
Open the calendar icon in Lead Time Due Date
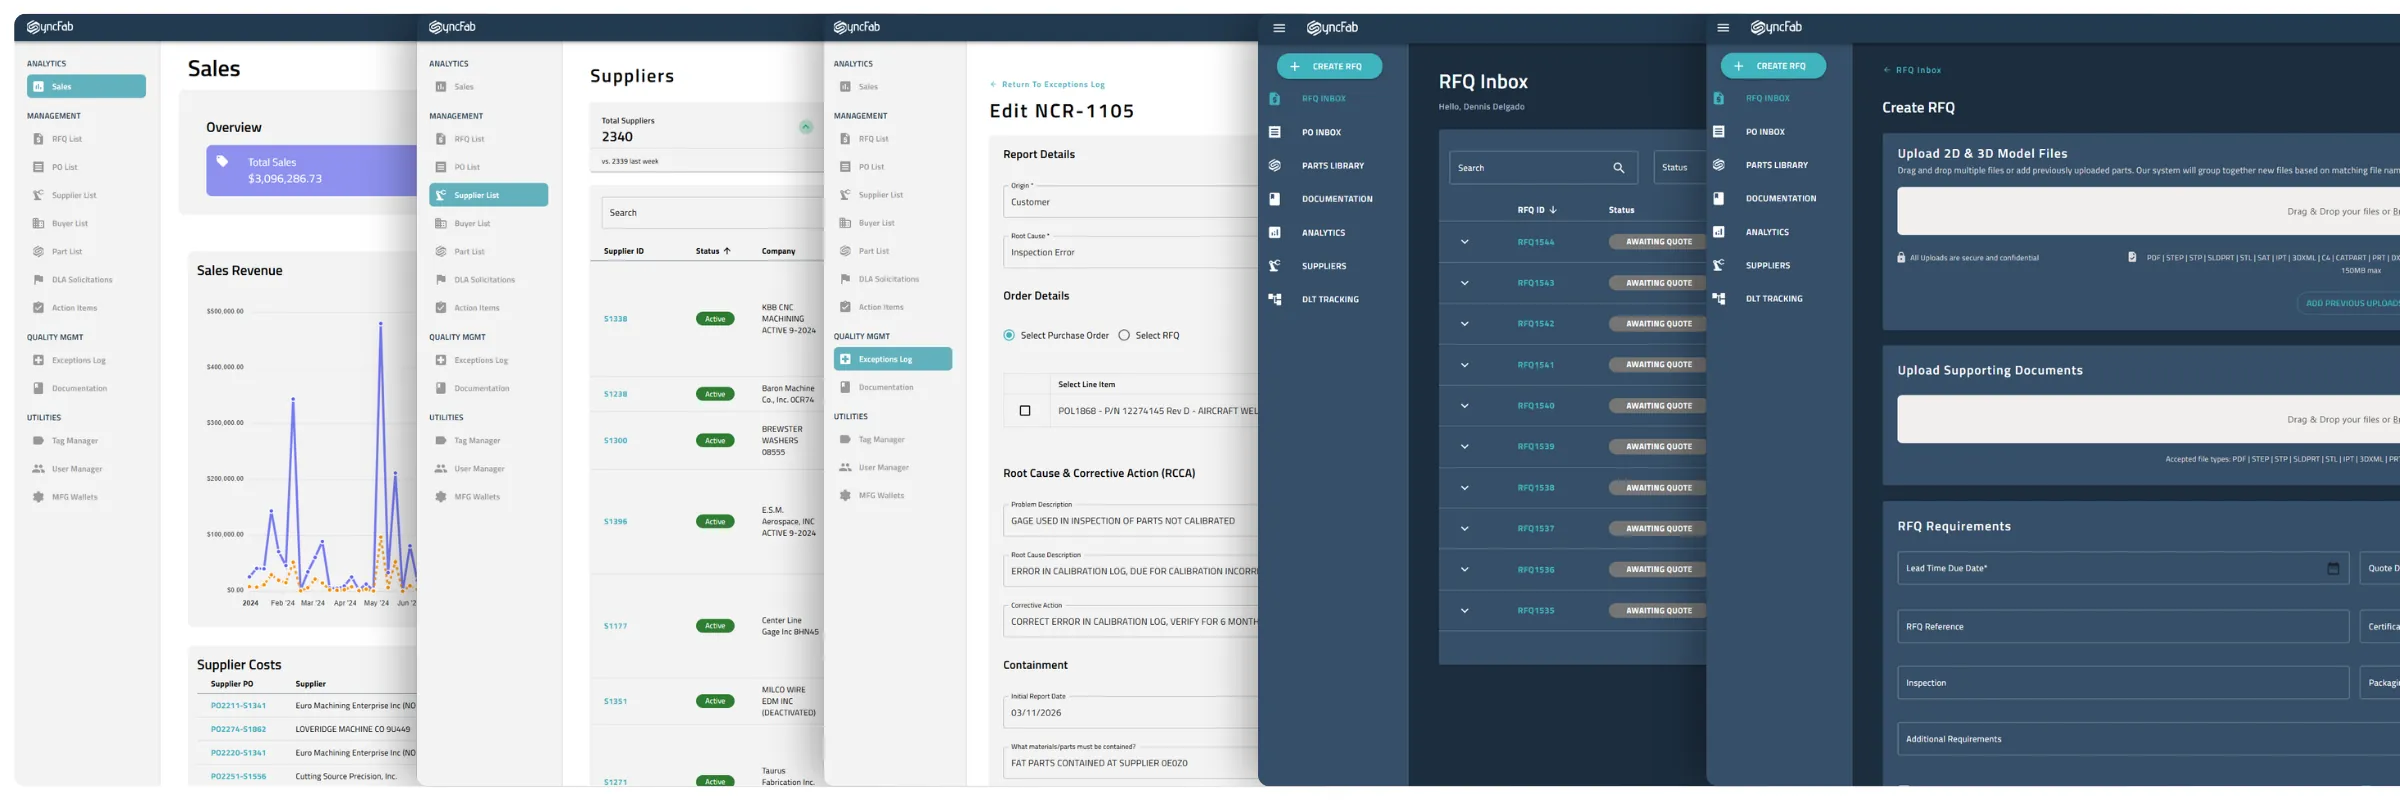click(x=2333, y=568)
